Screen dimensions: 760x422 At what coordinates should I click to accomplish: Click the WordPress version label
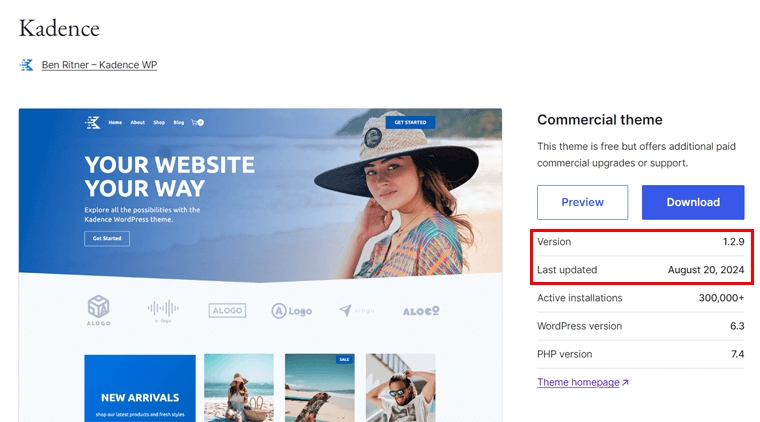(579, 326)
